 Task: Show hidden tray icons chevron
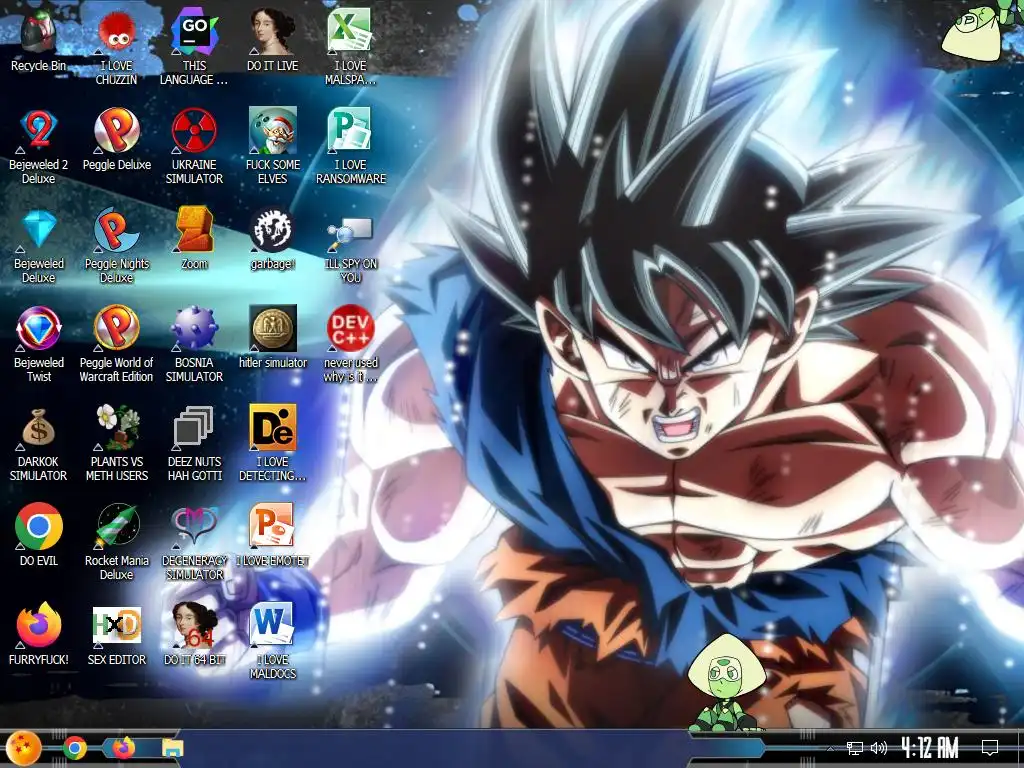[830, 748]
